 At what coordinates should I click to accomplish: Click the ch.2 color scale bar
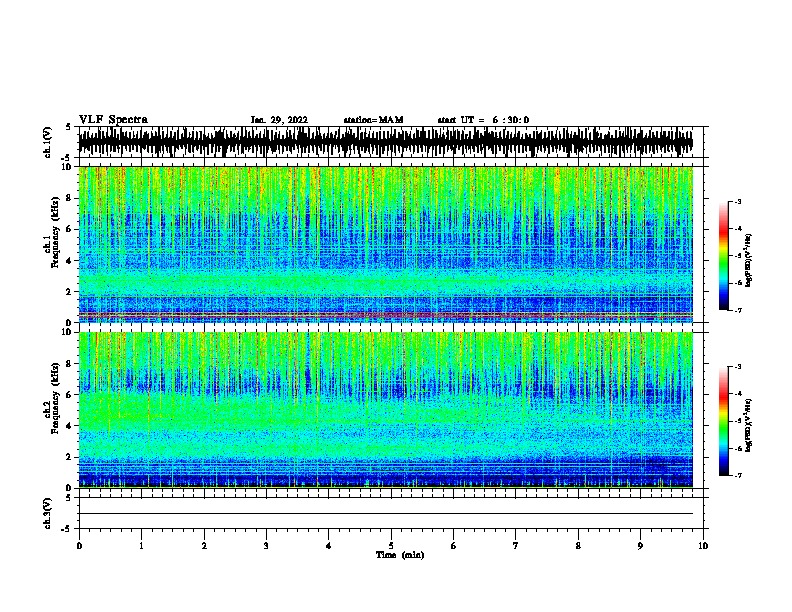coord(724,421)
